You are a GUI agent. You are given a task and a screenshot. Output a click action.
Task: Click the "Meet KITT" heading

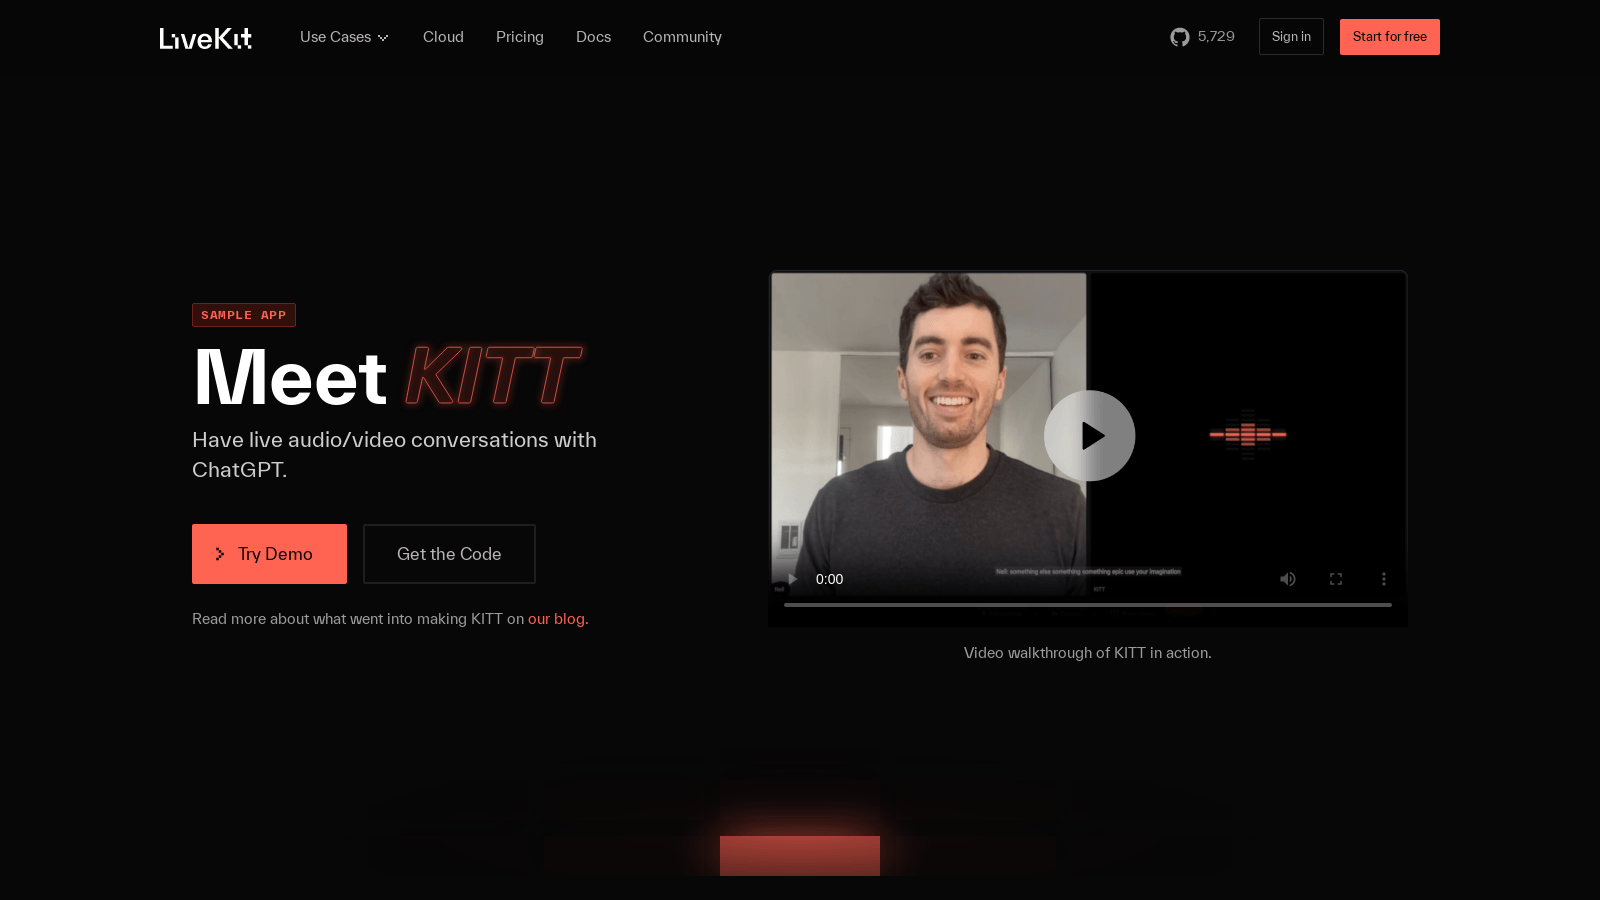387,378
